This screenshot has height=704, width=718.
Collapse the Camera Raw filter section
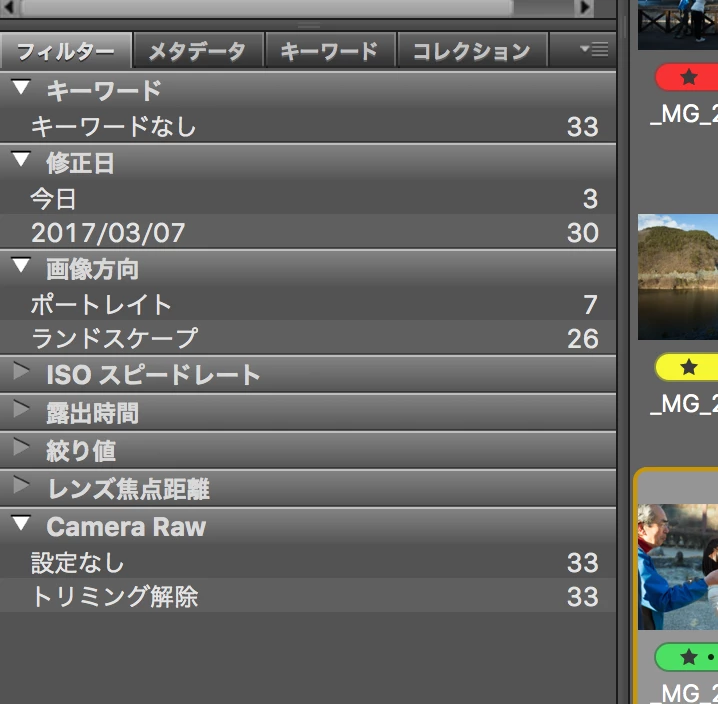coord(21,523)
